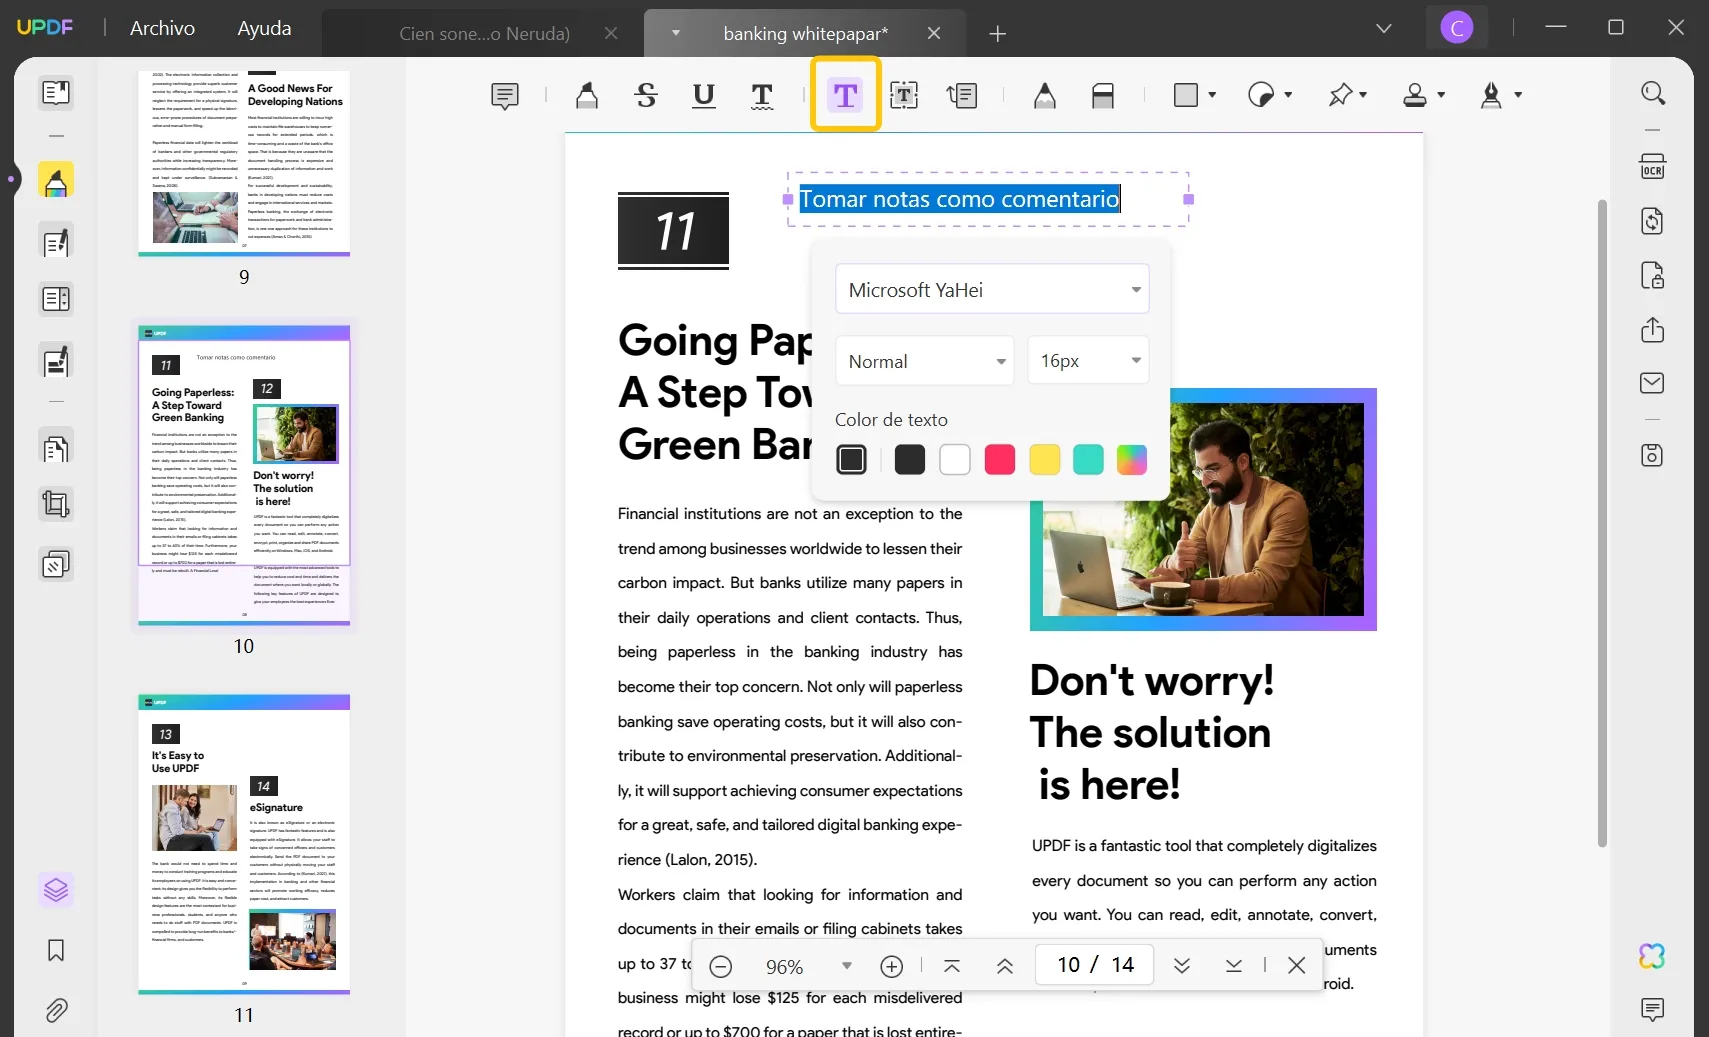
Task: Select the text callout tool
Action: coord(962,96)
